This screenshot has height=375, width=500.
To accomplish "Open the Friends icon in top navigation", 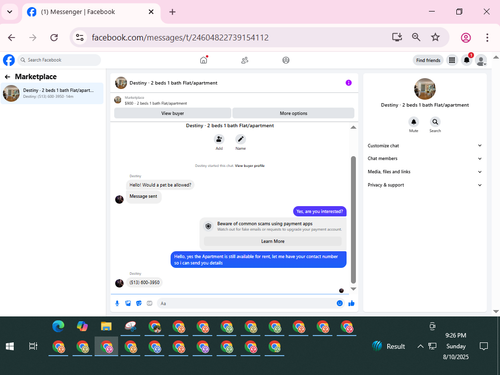I will pos(245,60).
